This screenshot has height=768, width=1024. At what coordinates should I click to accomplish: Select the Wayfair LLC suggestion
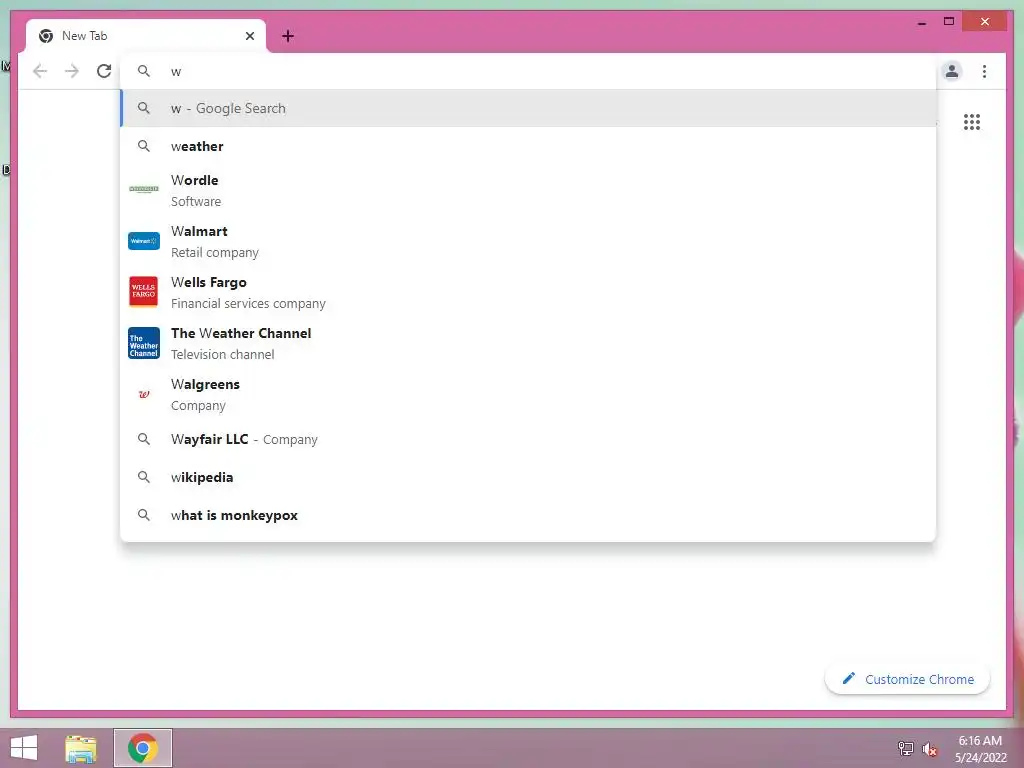point(528,440)
